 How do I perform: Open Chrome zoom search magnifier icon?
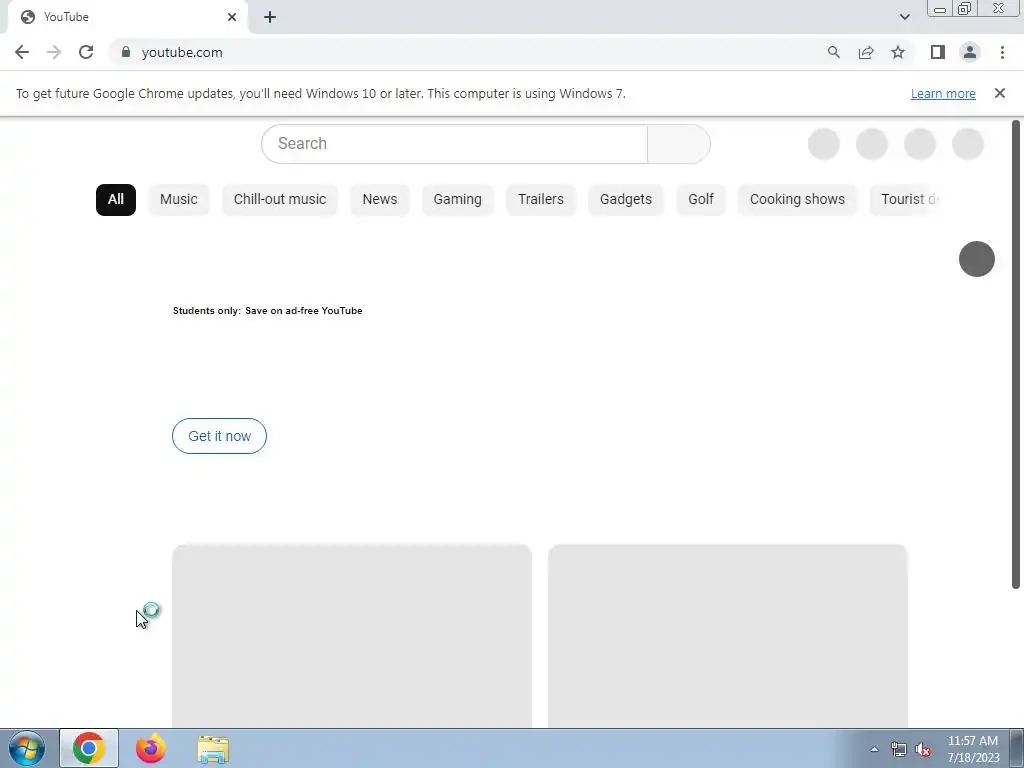833,52
